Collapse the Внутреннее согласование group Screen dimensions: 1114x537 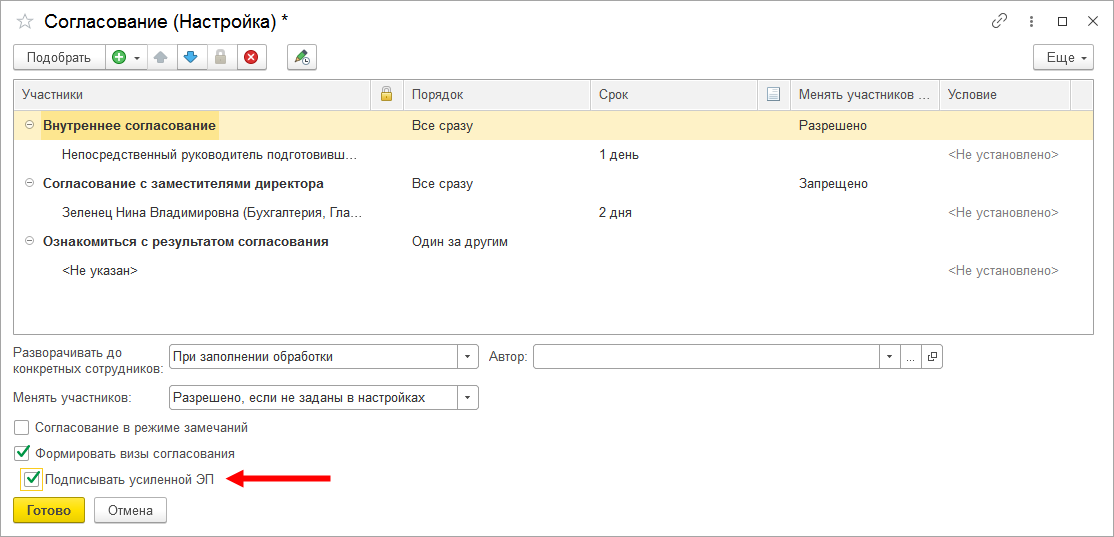point(29,126)
